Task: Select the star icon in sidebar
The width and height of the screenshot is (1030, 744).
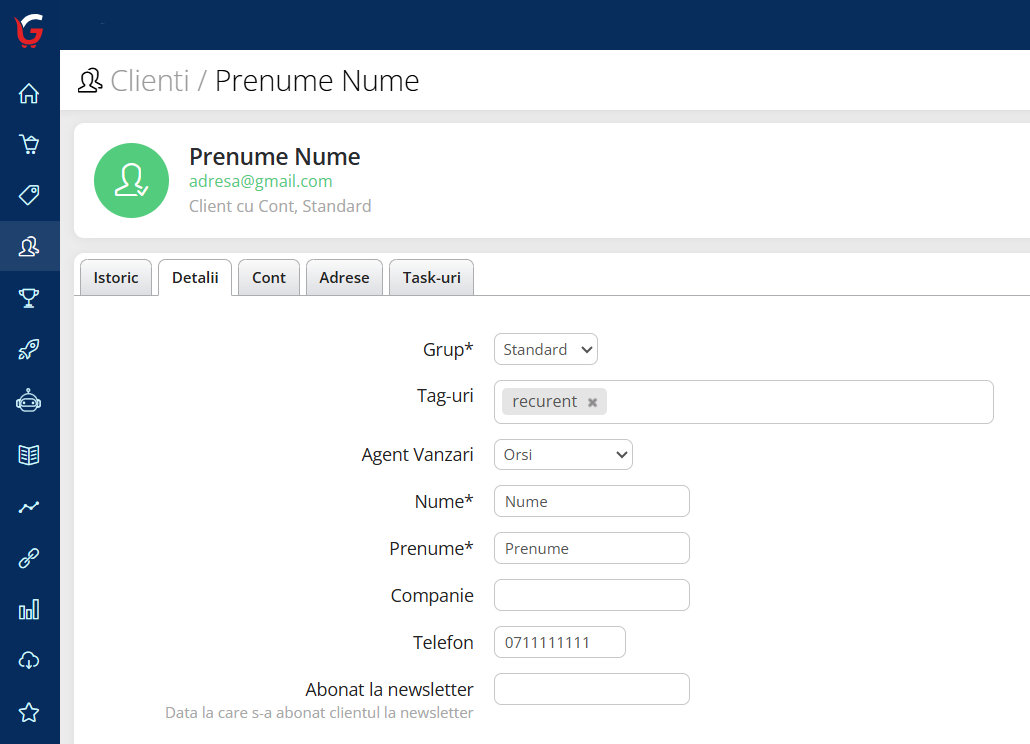Action: click(29, 712)
